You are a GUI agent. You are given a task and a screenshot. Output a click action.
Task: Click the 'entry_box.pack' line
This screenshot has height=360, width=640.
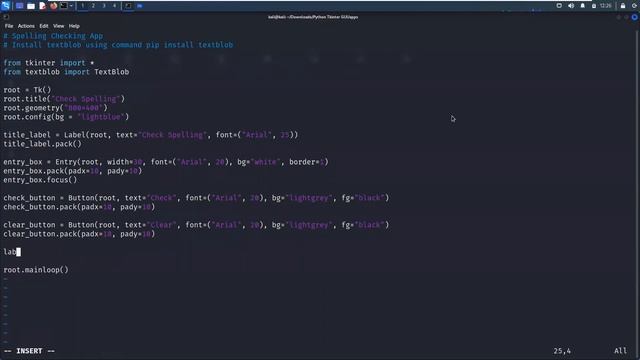click(x=73, y=171)
